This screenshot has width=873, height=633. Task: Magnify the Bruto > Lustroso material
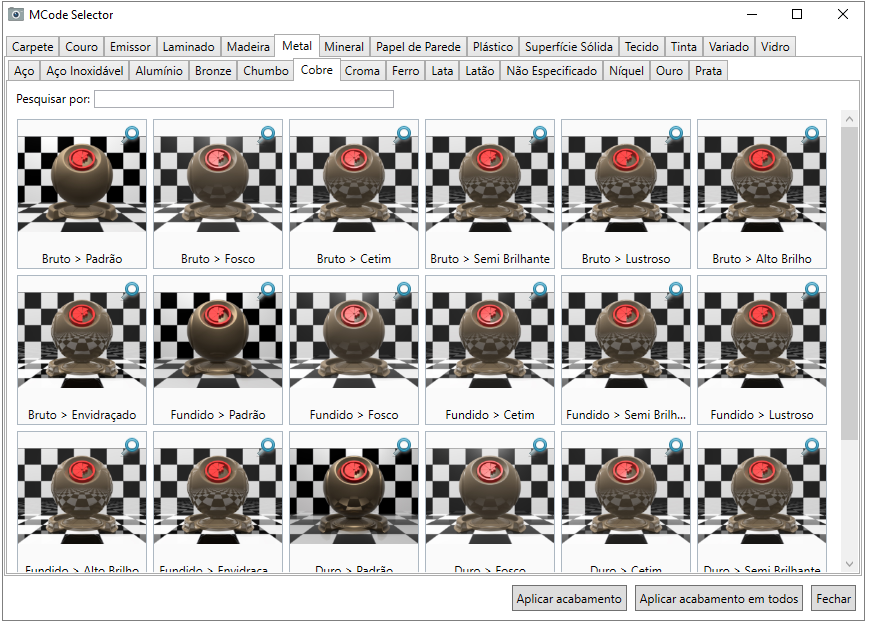675,134
